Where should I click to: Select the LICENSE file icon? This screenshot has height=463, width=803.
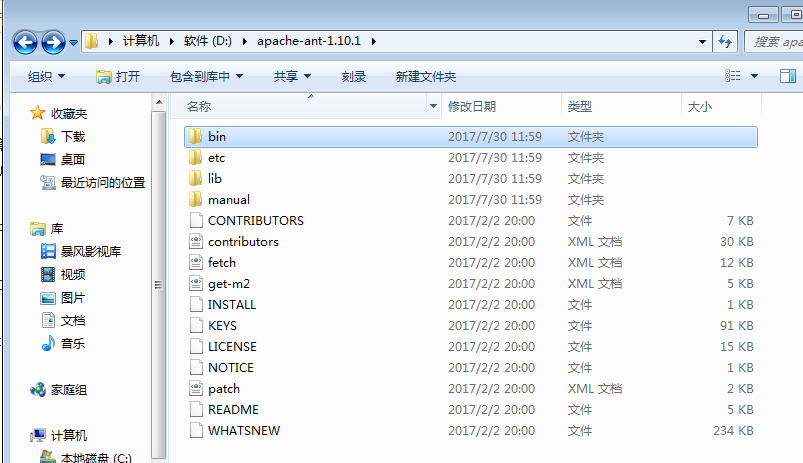coord(196,346)
